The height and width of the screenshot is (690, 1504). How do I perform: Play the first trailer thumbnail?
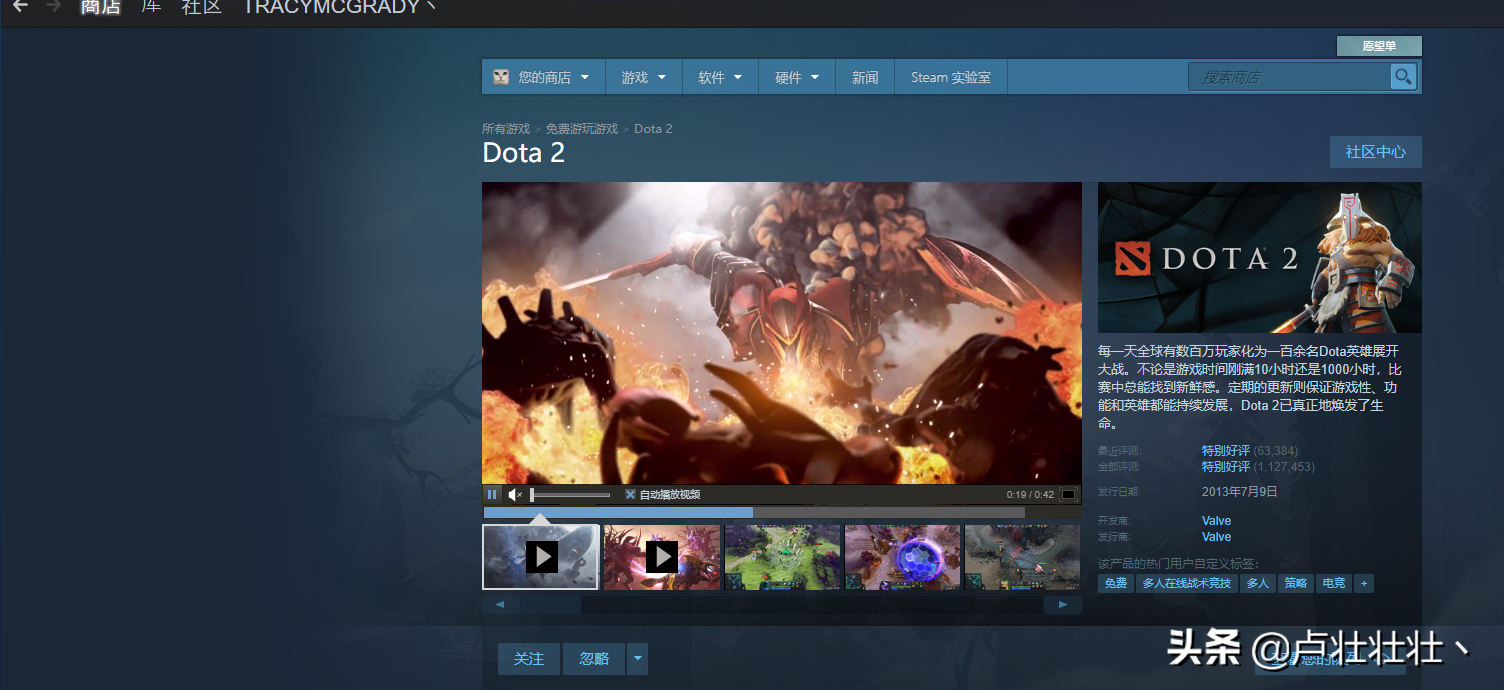point(541,557)
